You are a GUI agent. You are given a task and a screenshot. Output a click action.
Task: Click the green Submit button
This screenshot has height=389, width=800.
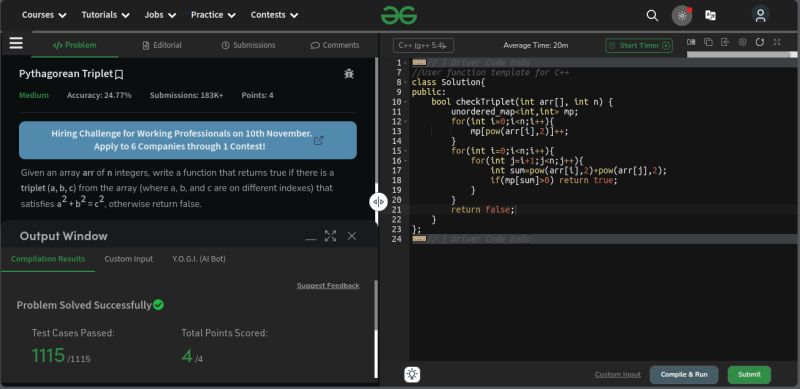[749, 375]
